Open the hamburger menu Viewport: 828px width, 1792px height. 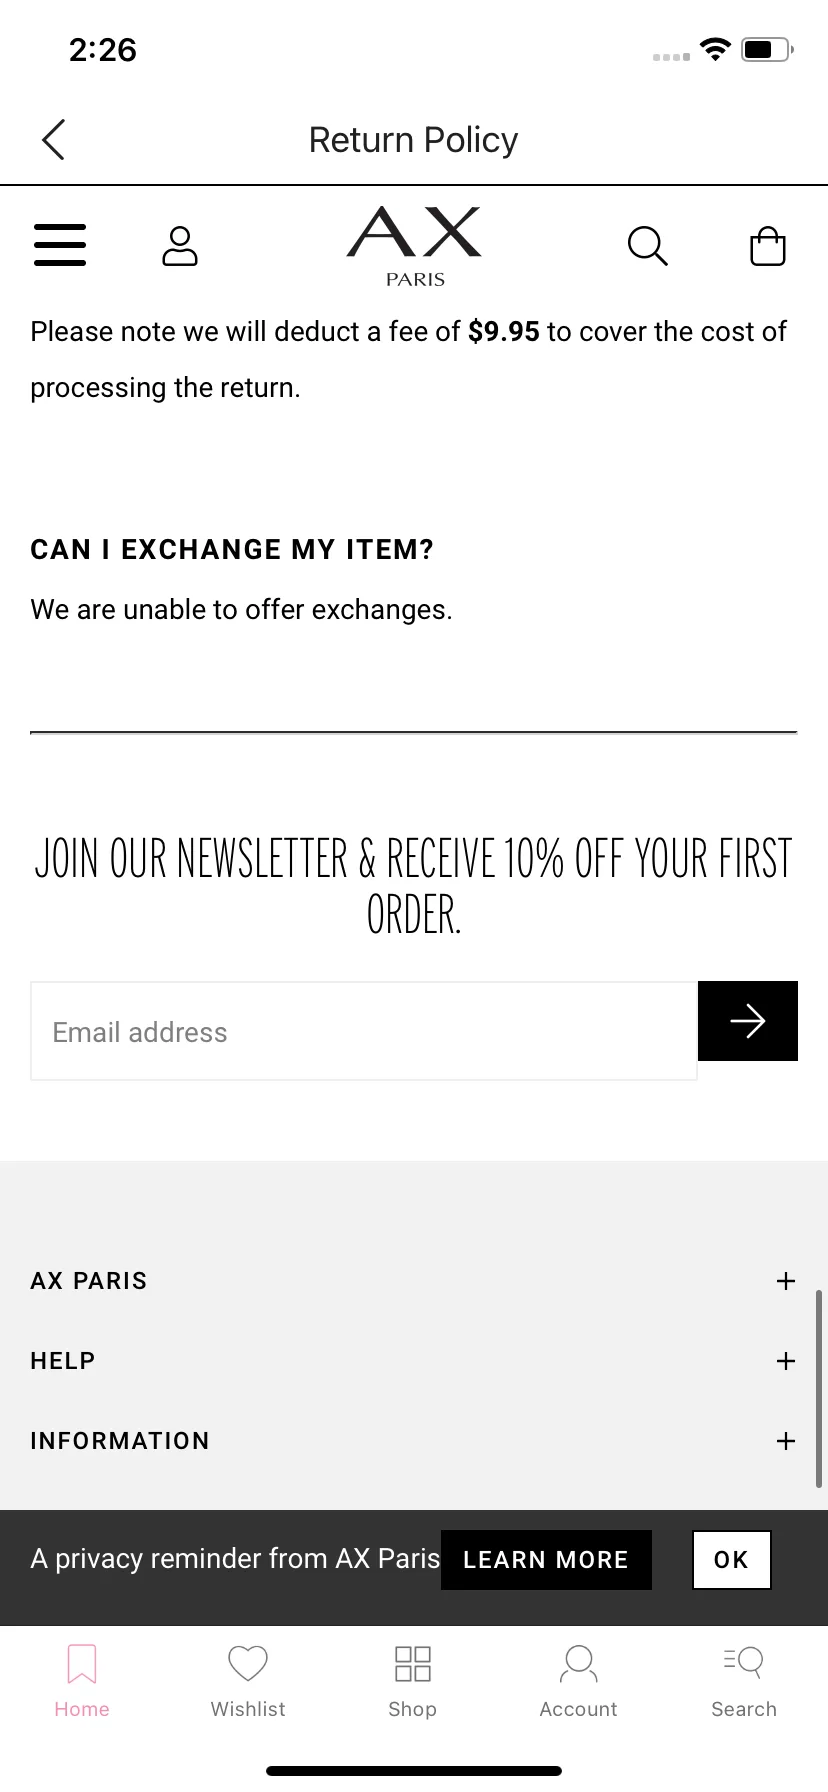coord(60,245)
